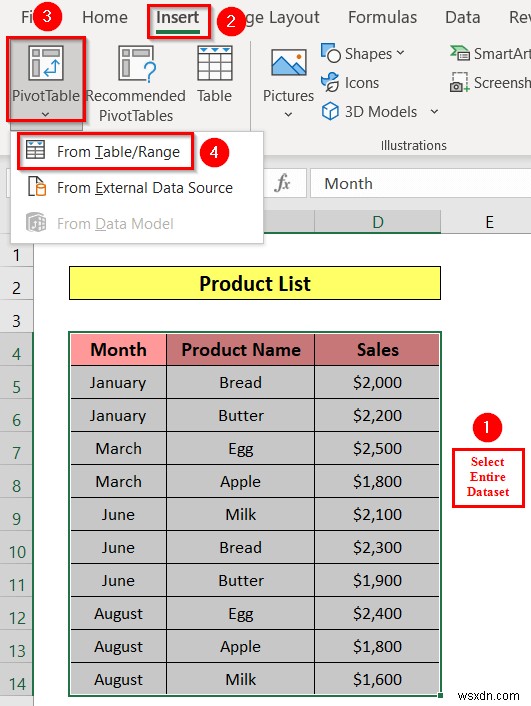Click the SmartArt icon
Viewport: 531px width, 706px height.
[x=460, y=53]
